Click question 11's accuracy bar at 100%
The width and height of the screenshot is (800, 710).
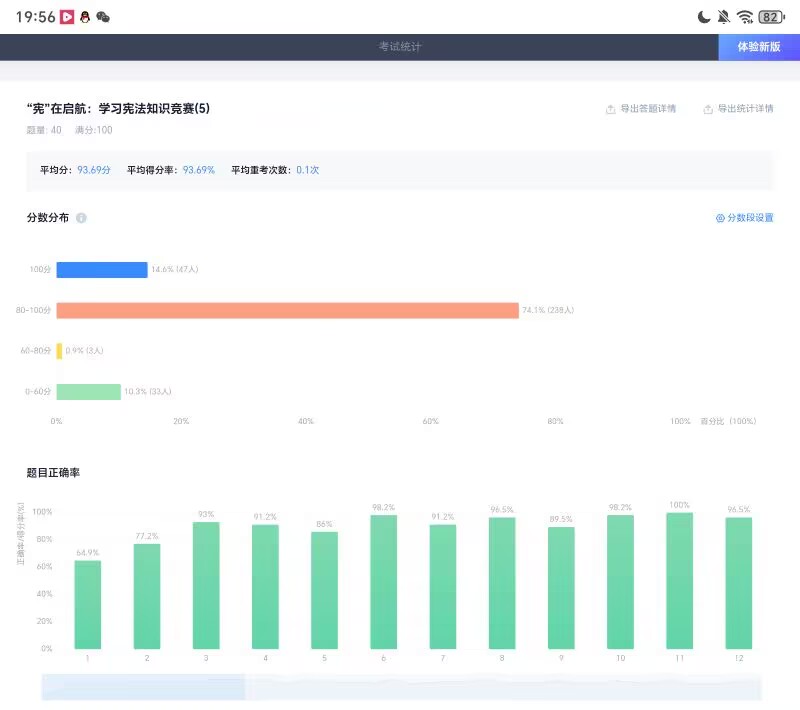680,581
